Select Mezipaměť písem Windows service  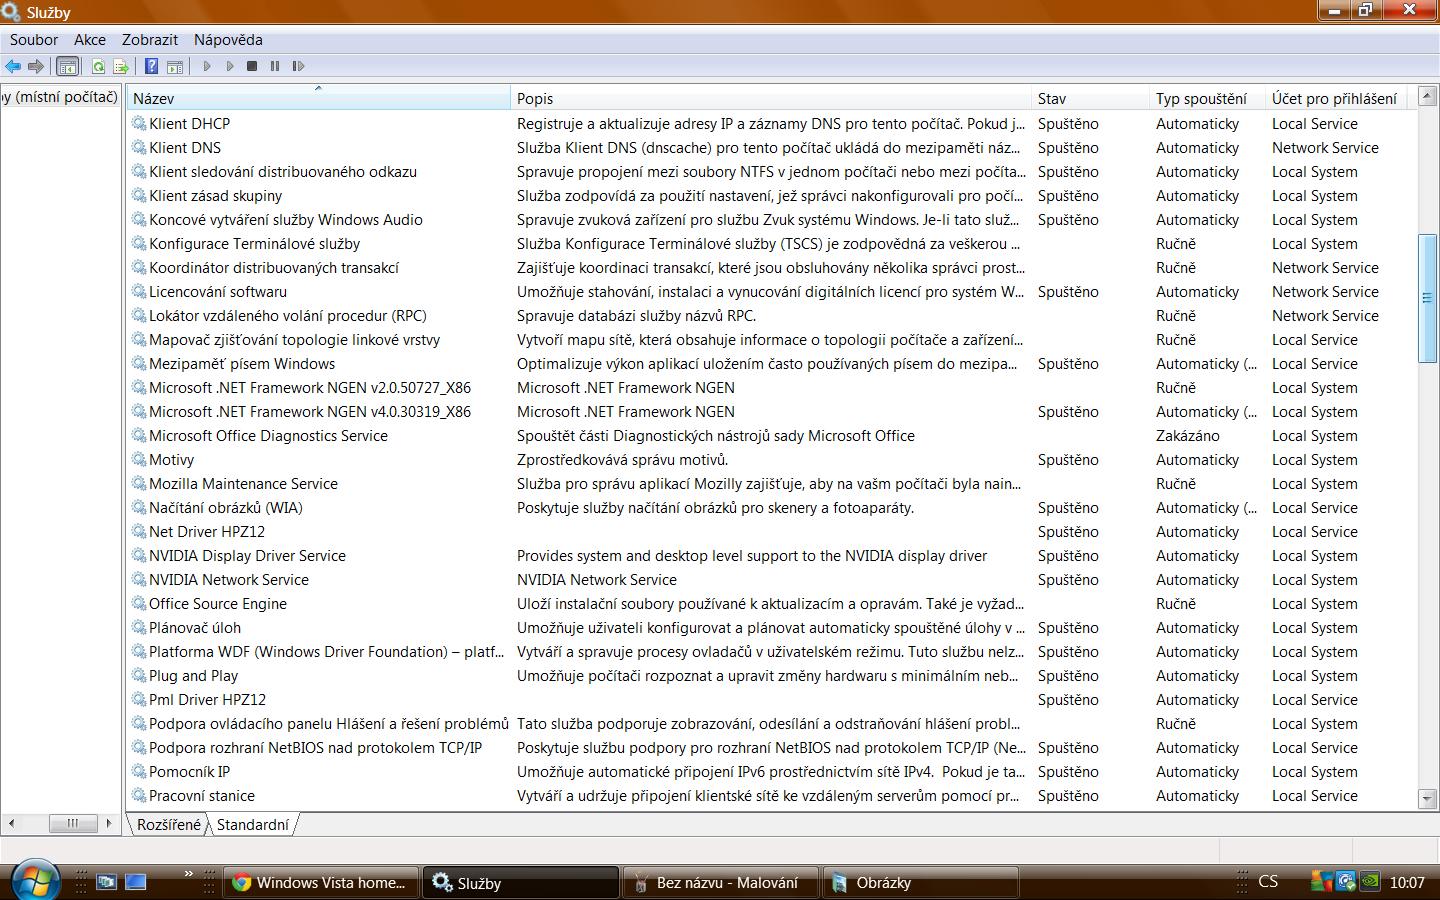242,364
